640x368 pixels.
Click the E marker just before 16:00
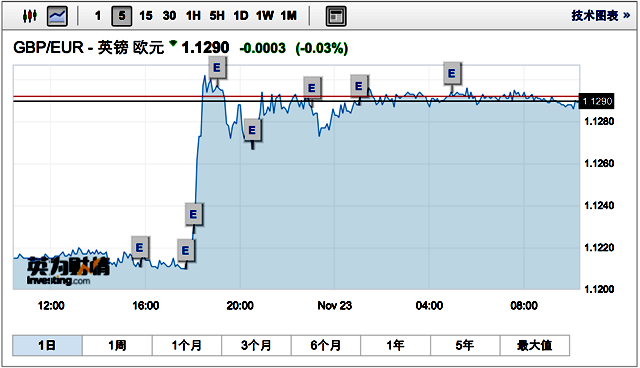tap(140, 248)
